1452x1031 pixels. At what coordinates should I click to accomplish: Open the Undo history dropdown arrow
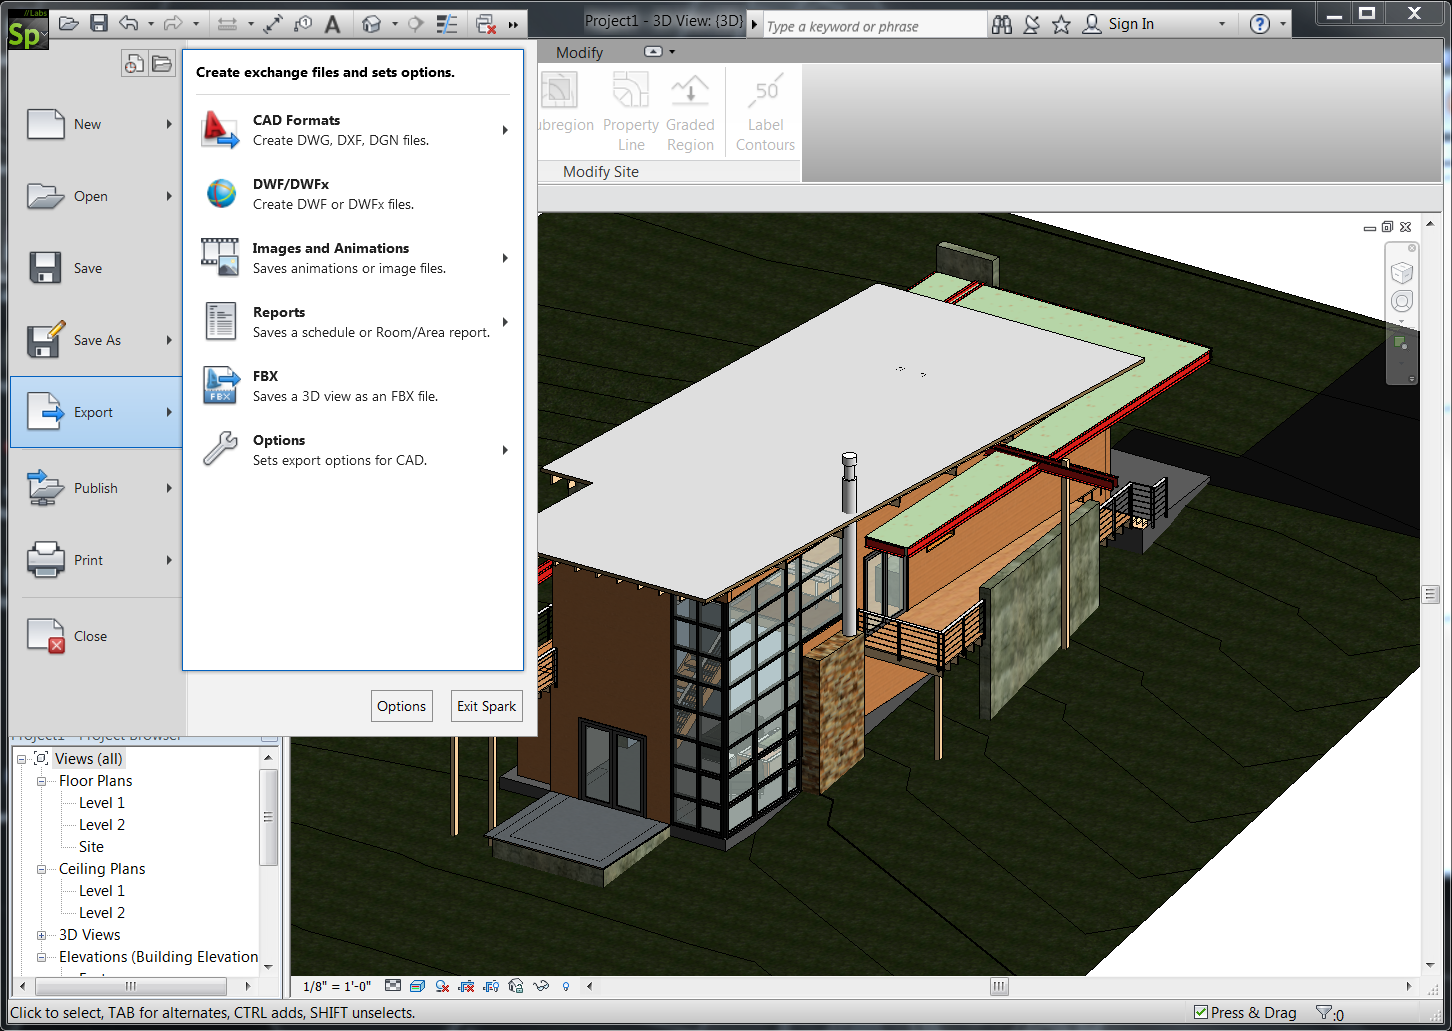coord(150,23)
